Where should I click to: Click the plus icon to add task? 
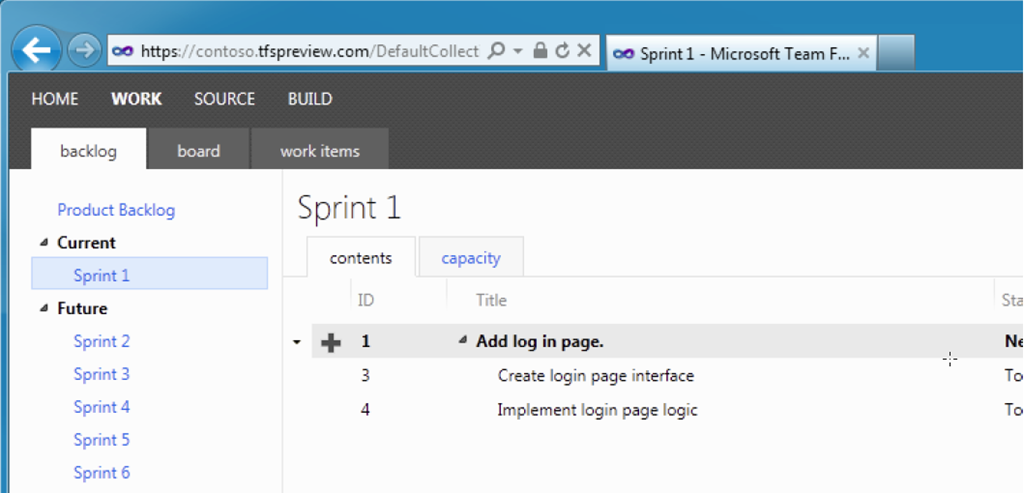pyautogui.click(x=331, y=342)
